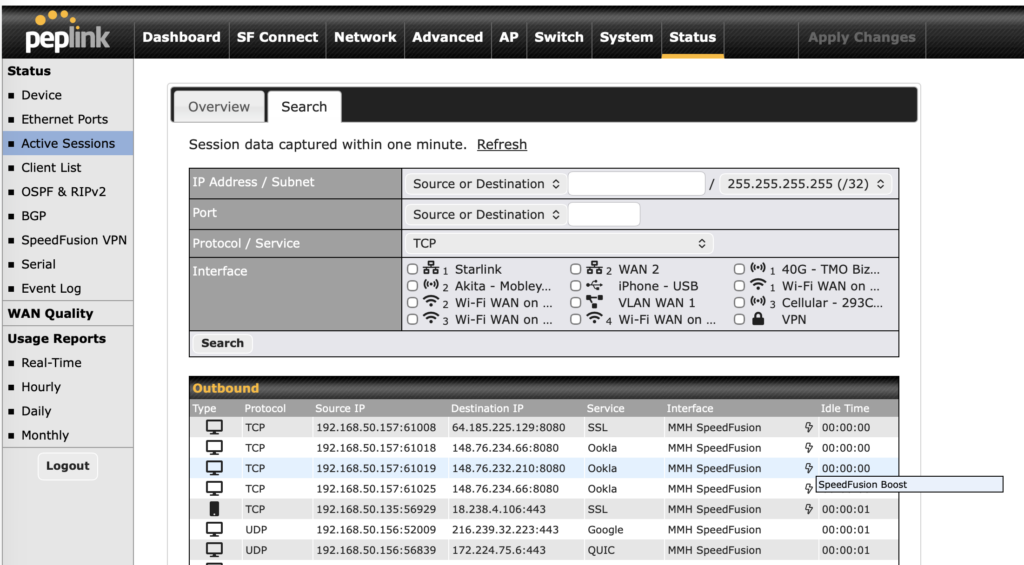Click boost bolt icon on 148.76.232.210 row
The height and width of the screenshot is (565, 1024).
point(808,468)
